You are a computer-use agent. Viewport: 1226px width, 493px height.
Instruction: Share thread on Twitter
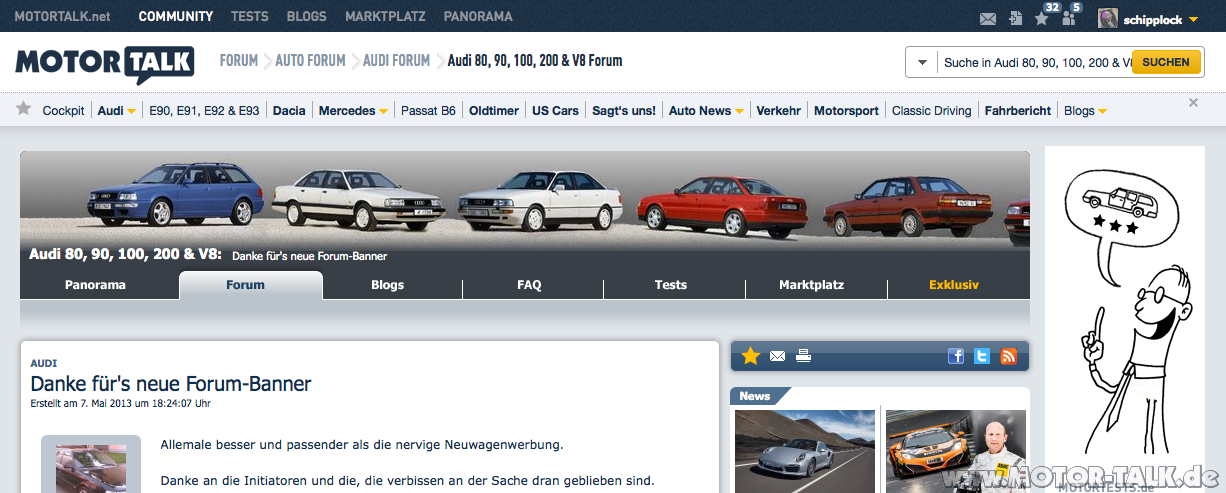[x=982, y=356]
